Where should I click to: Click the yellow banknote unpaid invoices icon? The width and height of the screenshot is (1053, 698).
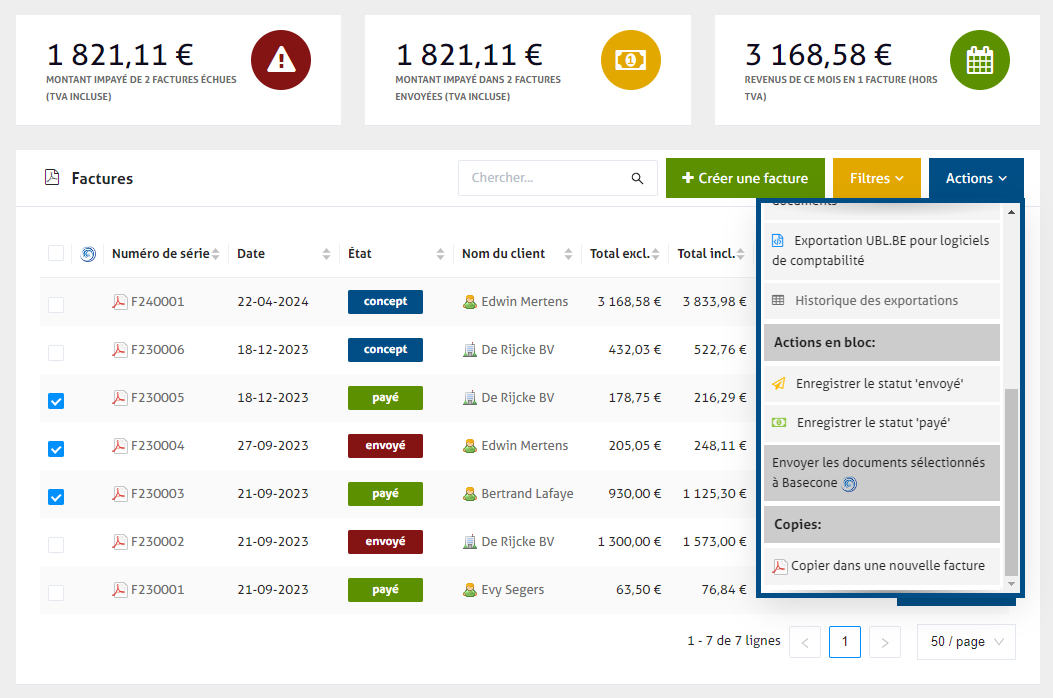[630, 60]
